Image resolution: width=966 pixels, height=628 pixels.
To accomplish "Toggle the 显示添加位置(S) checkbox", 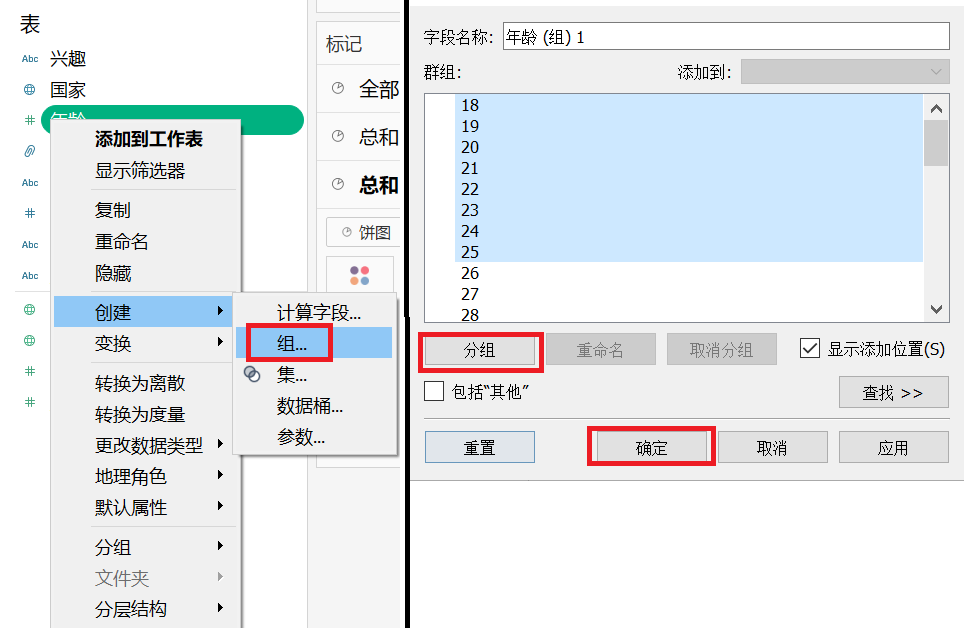I will (810, 348).
